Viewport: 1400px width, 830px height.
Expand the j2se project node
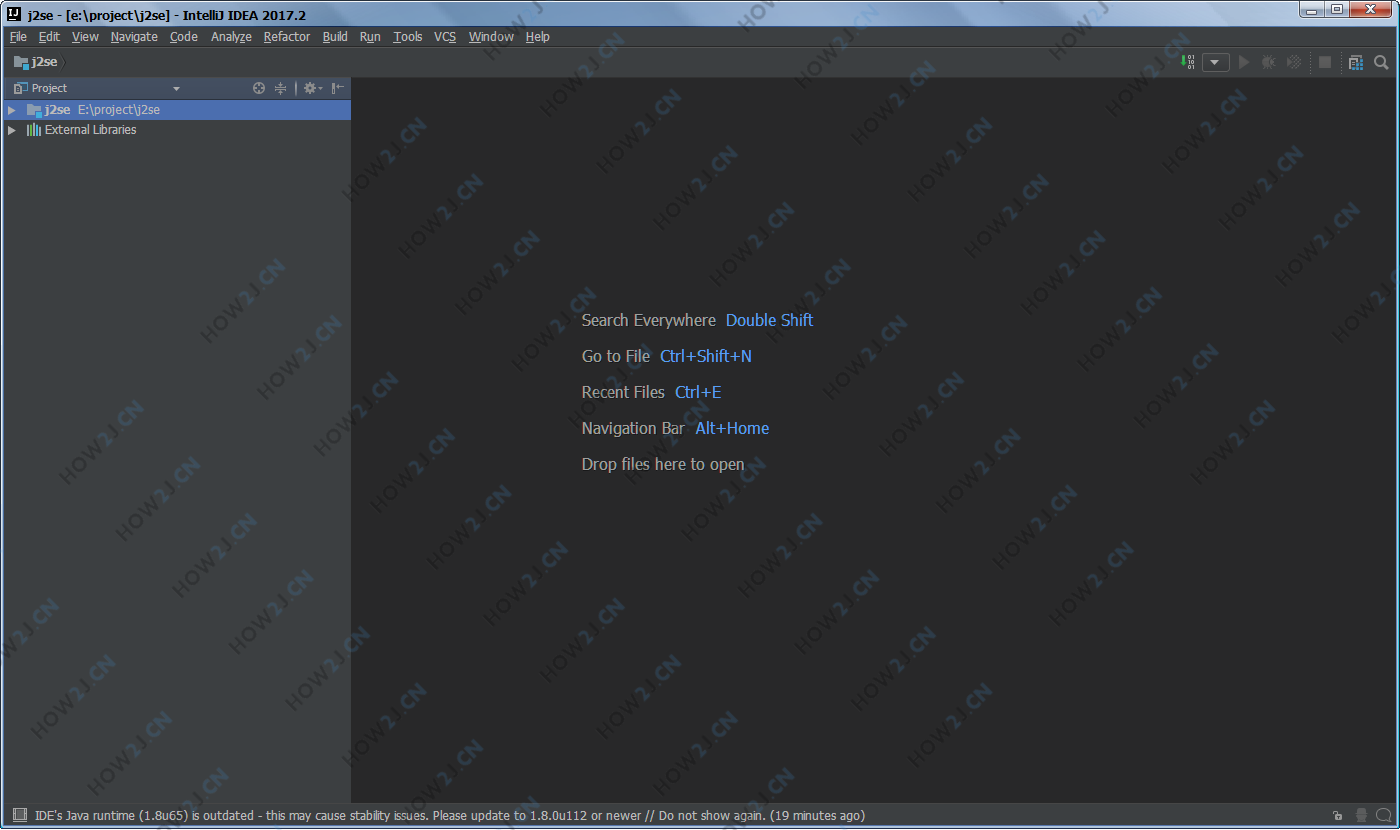tap(12, 110)
